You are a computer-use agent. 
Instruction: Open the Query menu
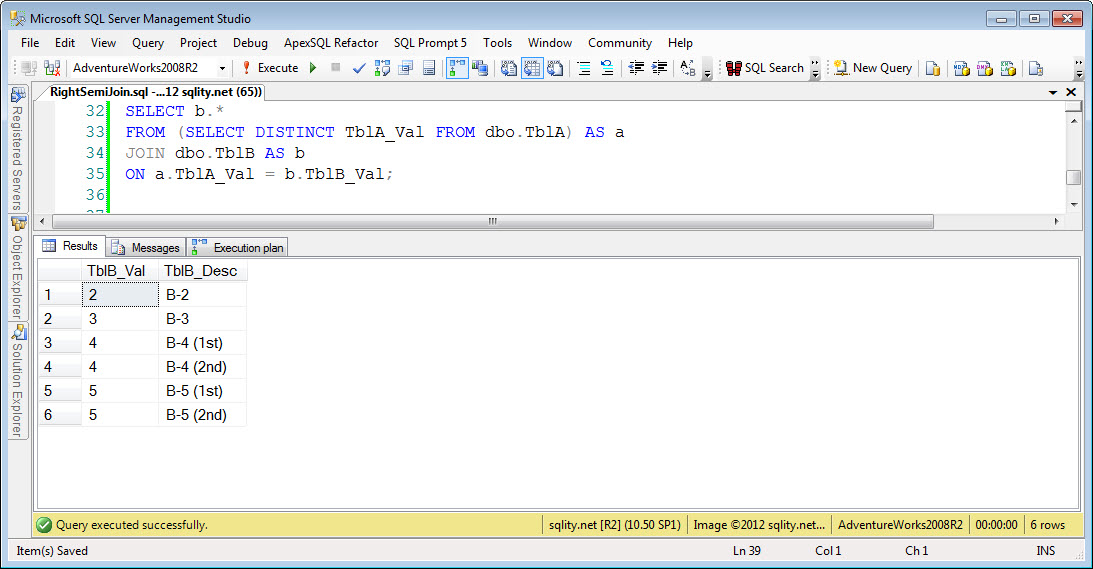click(x=148, y=43)
